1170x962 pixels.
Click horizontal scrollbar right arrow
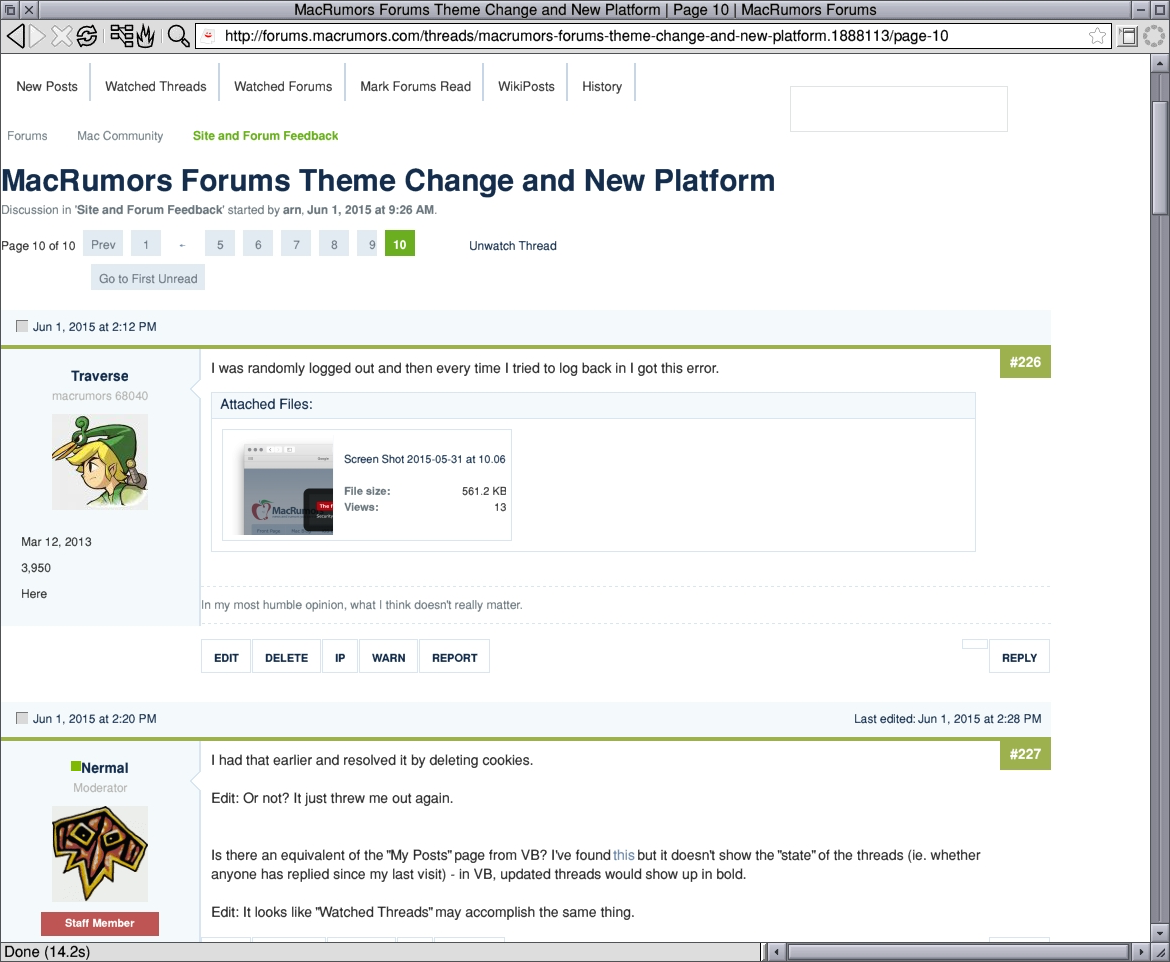[x=1140, y=952]
